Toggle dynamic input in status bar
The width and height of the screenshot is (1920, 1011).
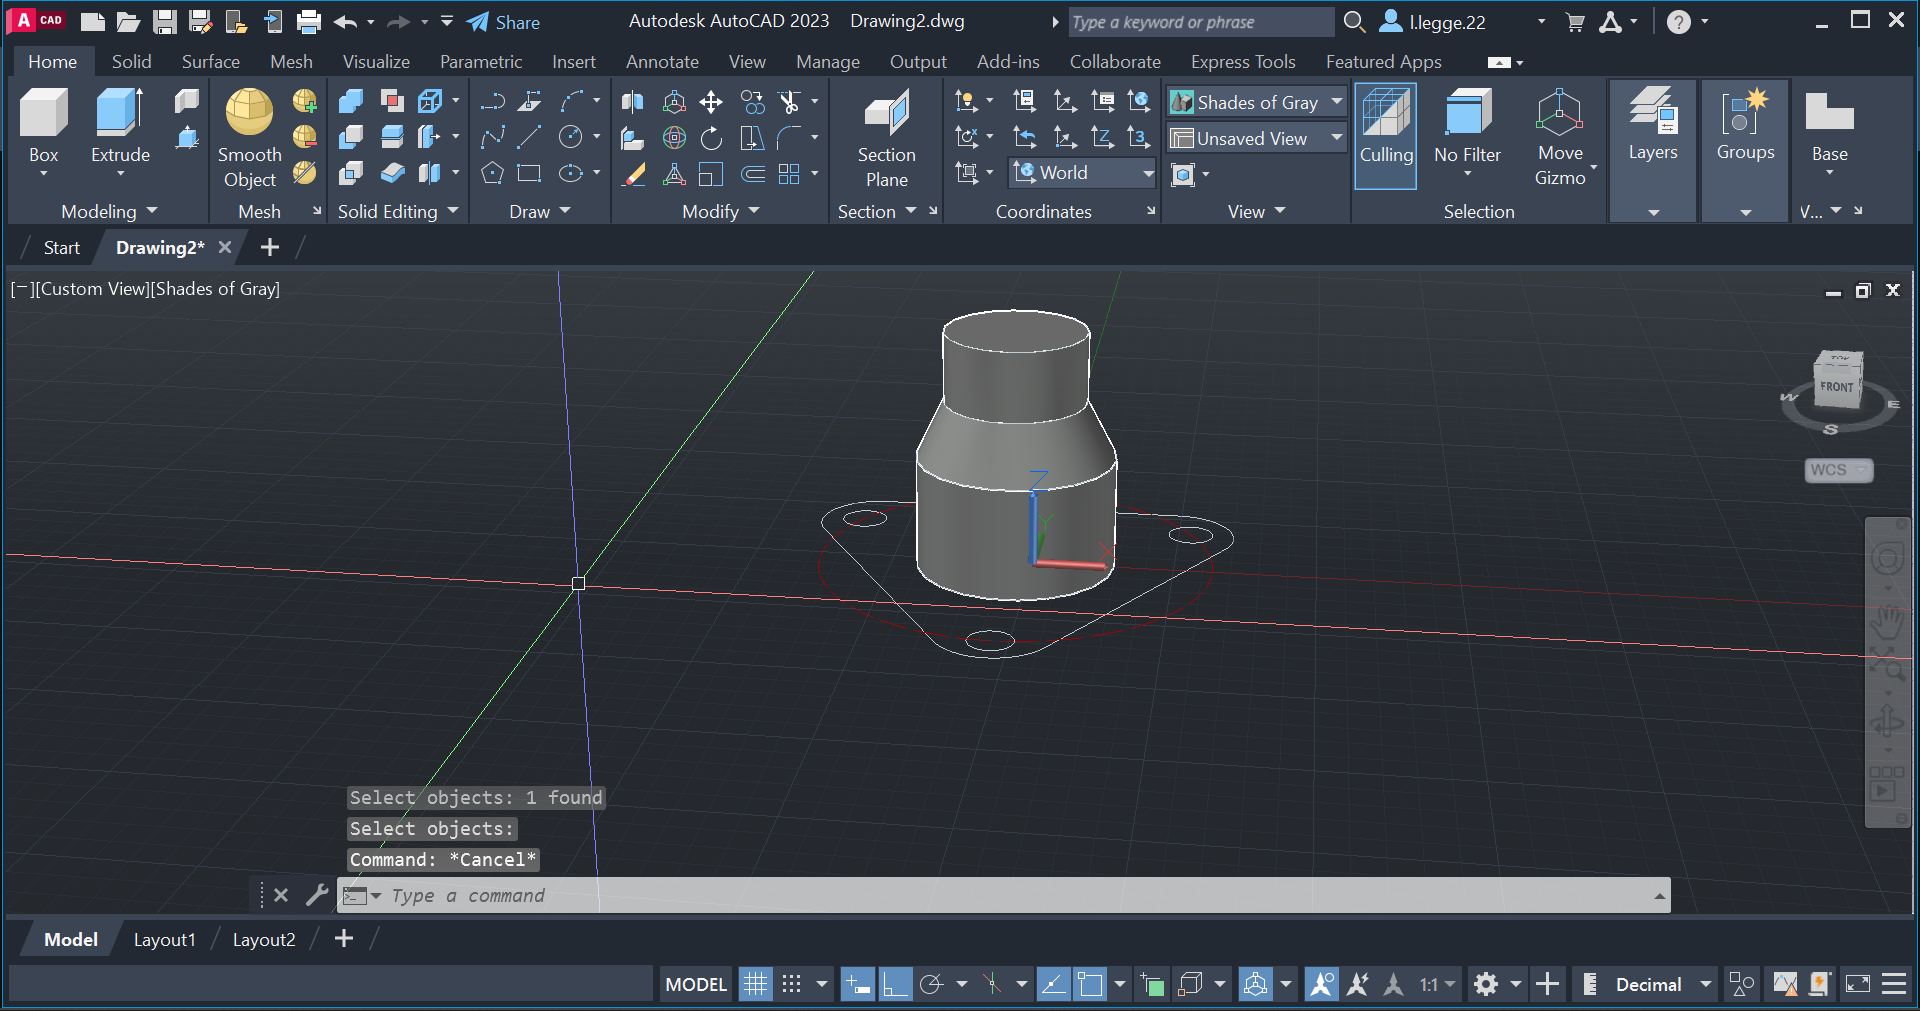click(x=857, y=984)
